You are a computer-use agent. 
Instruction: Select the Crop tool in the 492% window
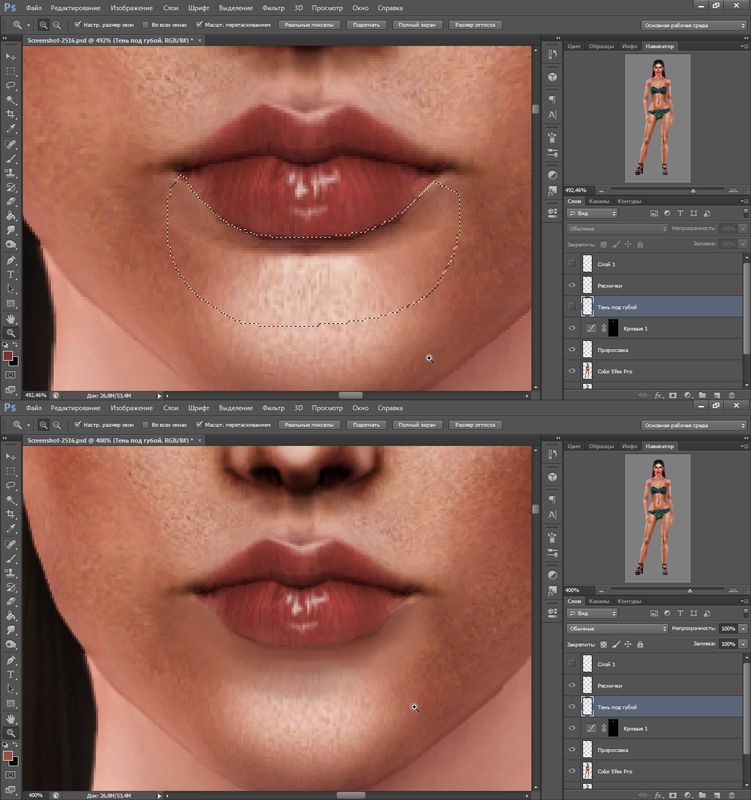11,114
